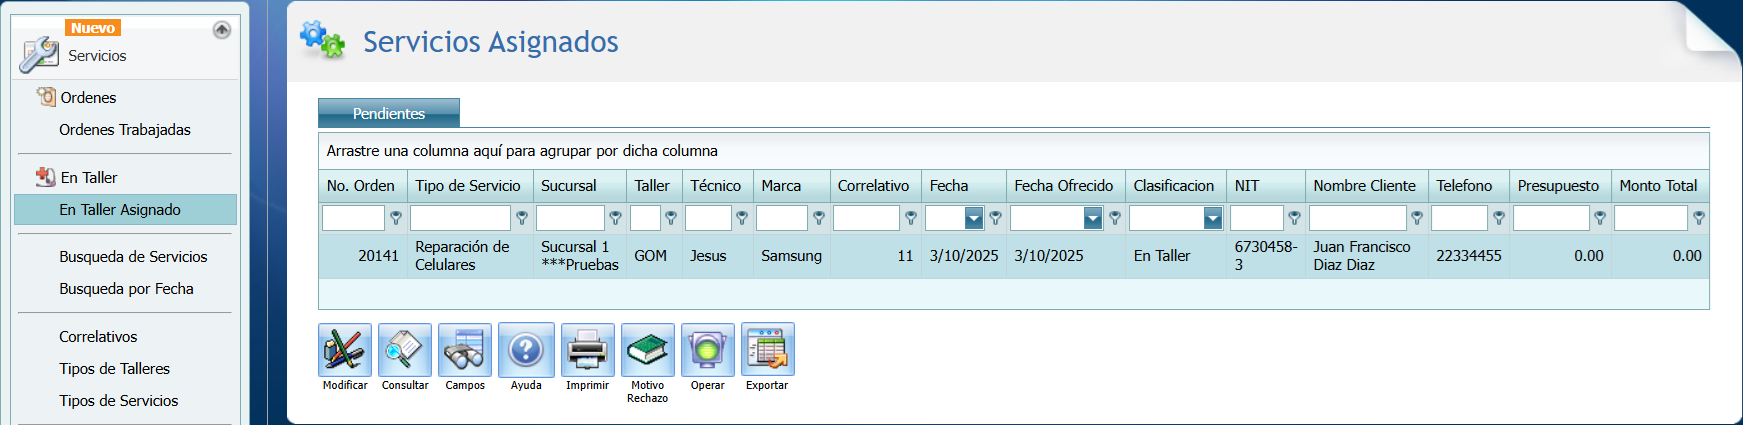Click the Imprimir printer icon
Viewport: 1743px width, 425px height.
tap(587, 349)
